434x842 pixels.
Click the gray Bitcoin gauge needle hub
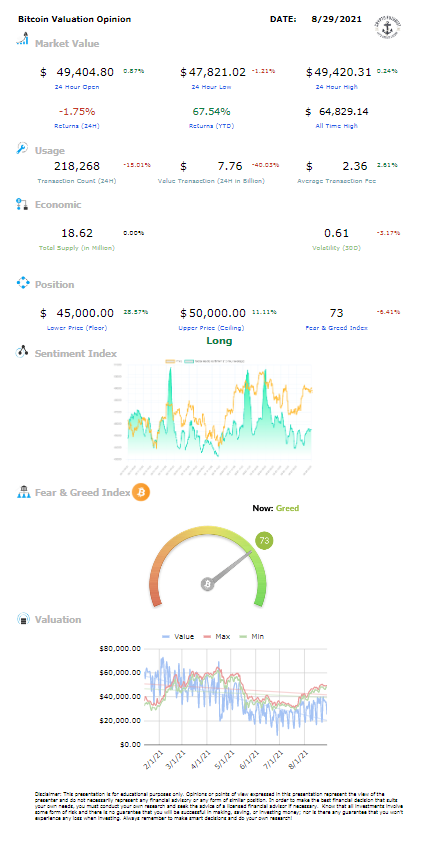pos(208,584)
